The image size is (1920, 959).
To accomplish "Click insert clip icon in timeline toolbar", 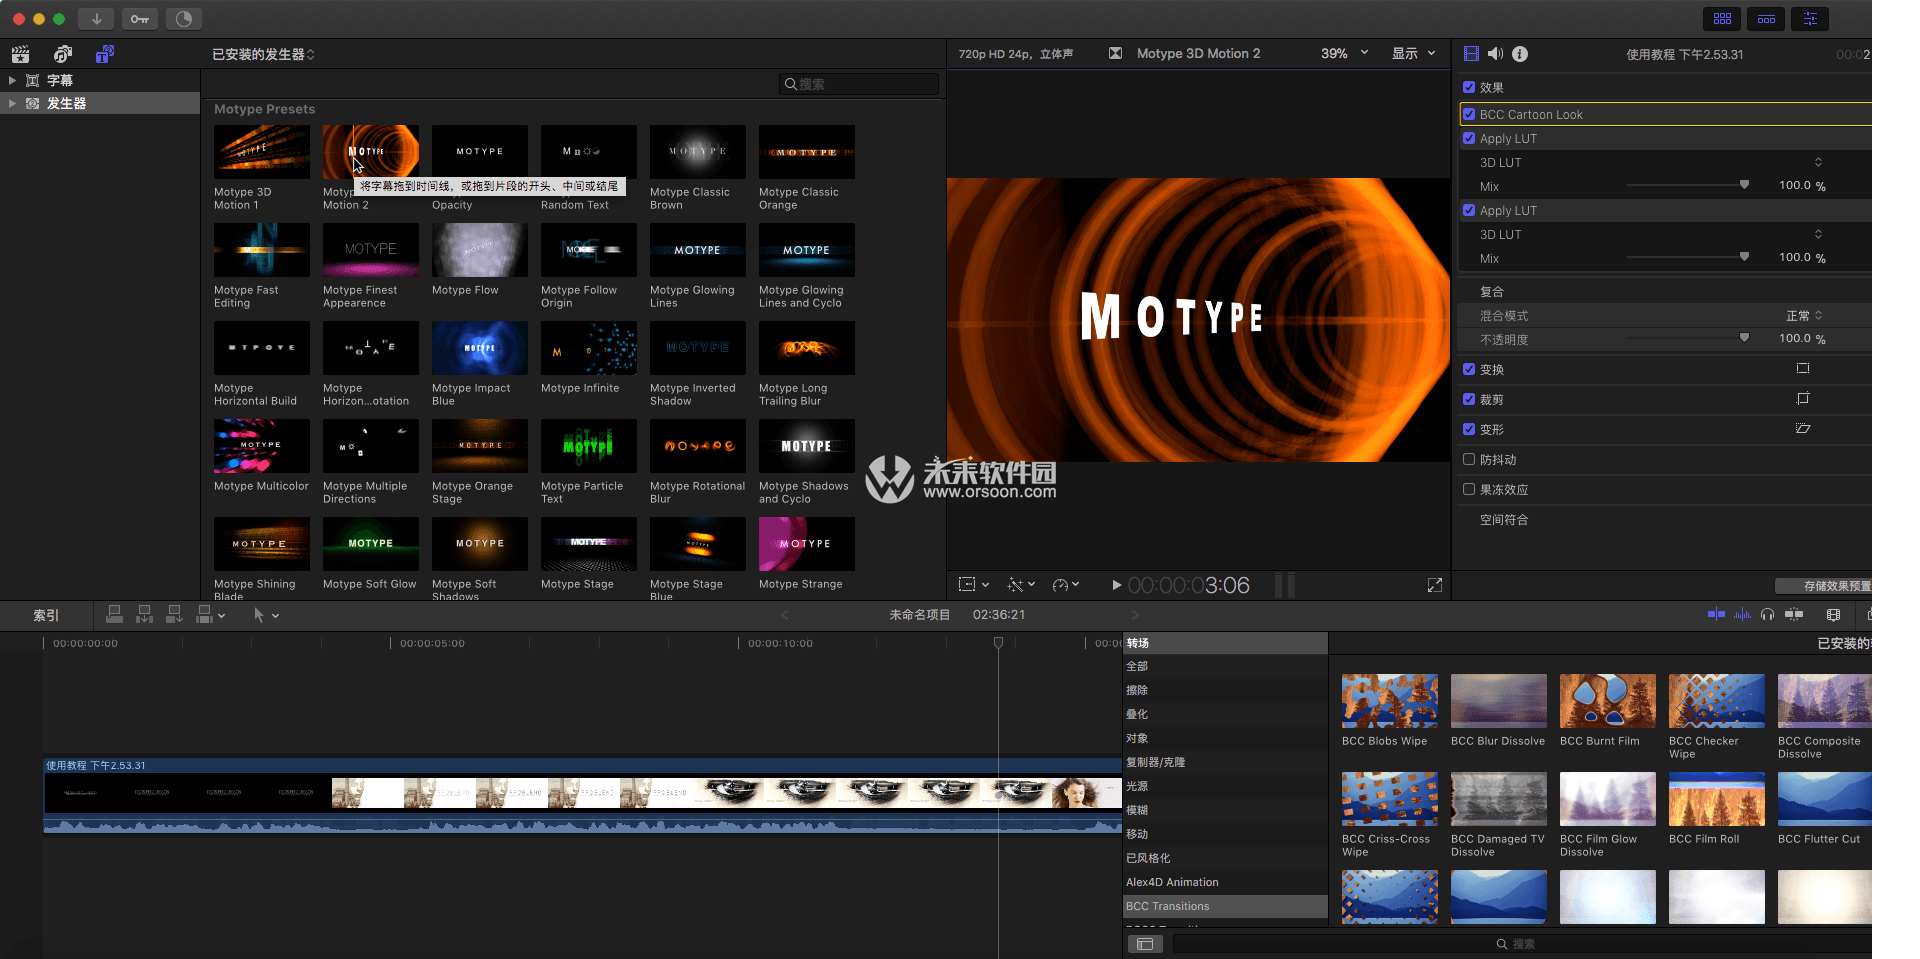I will [x=144, y=615].
